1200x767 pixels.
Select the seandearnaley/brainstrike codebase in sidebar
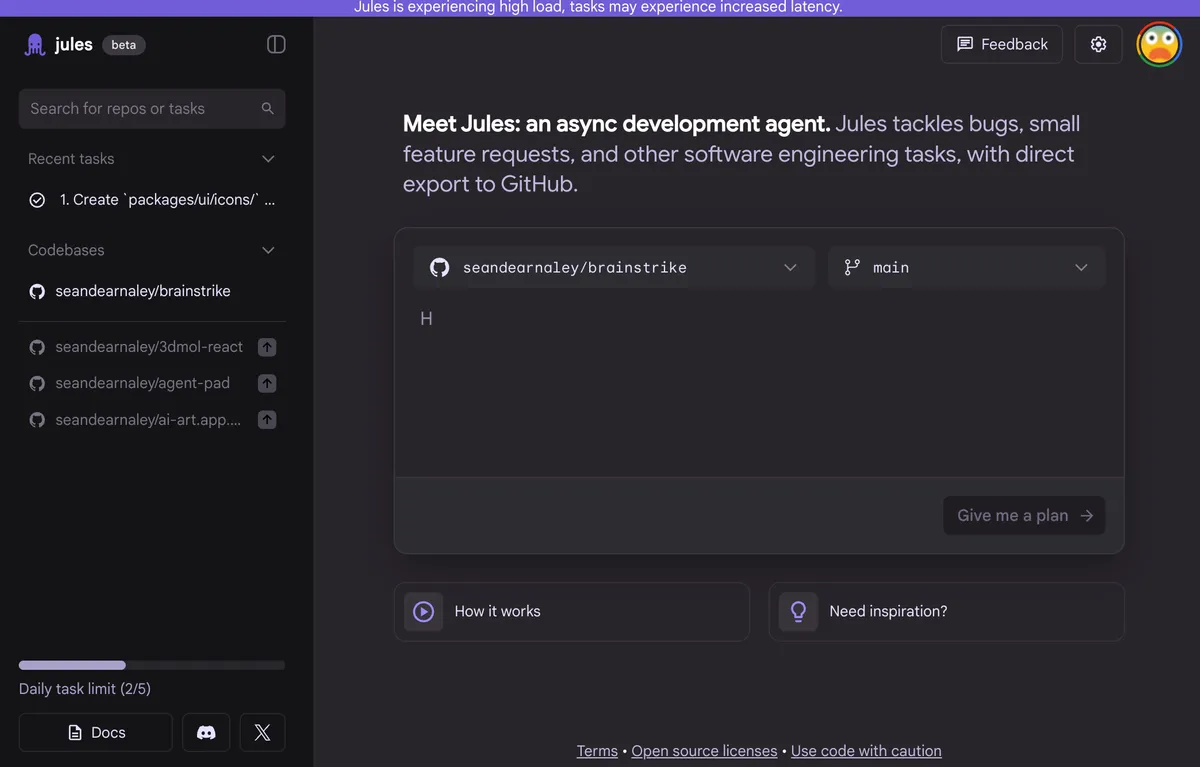tap(142, 291)
